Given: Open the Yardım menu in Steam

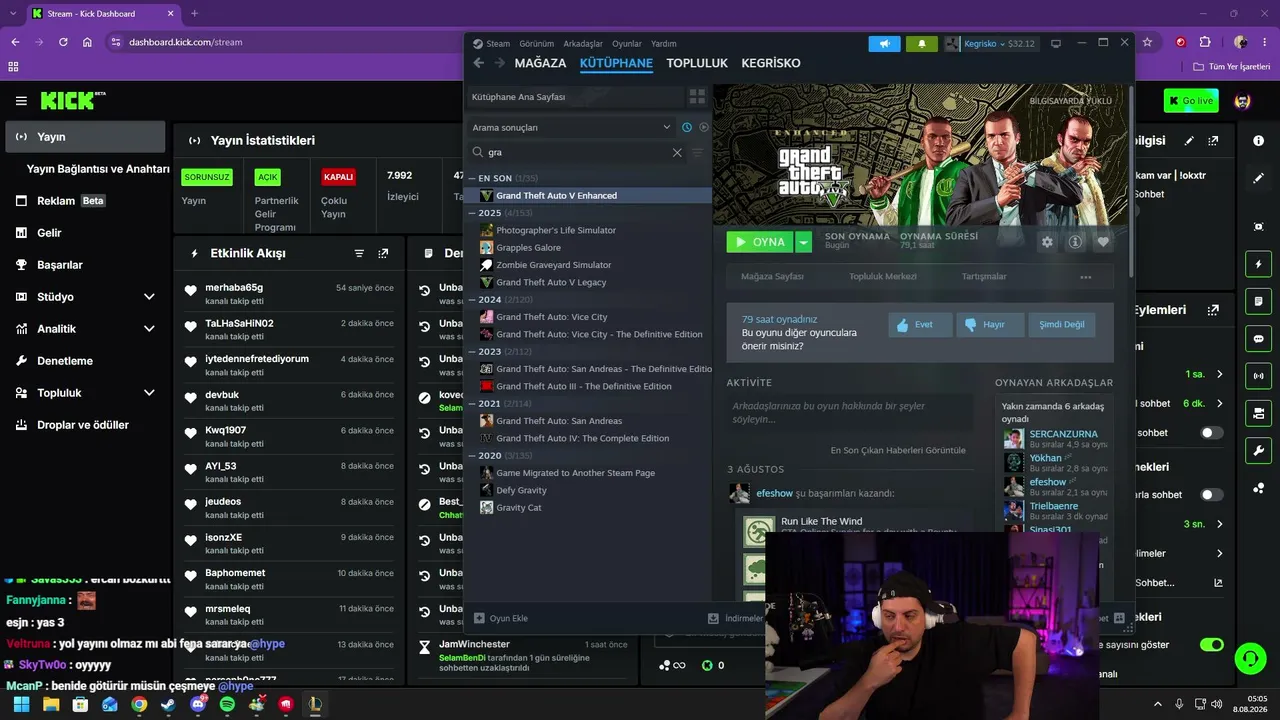Looking at the screenshot, I should tap(664, 44).
